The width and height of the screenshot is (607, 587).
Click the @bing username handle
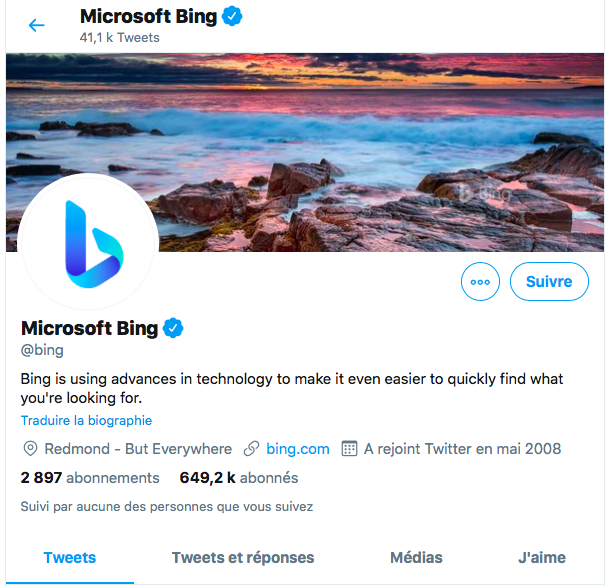coord(43,351)
